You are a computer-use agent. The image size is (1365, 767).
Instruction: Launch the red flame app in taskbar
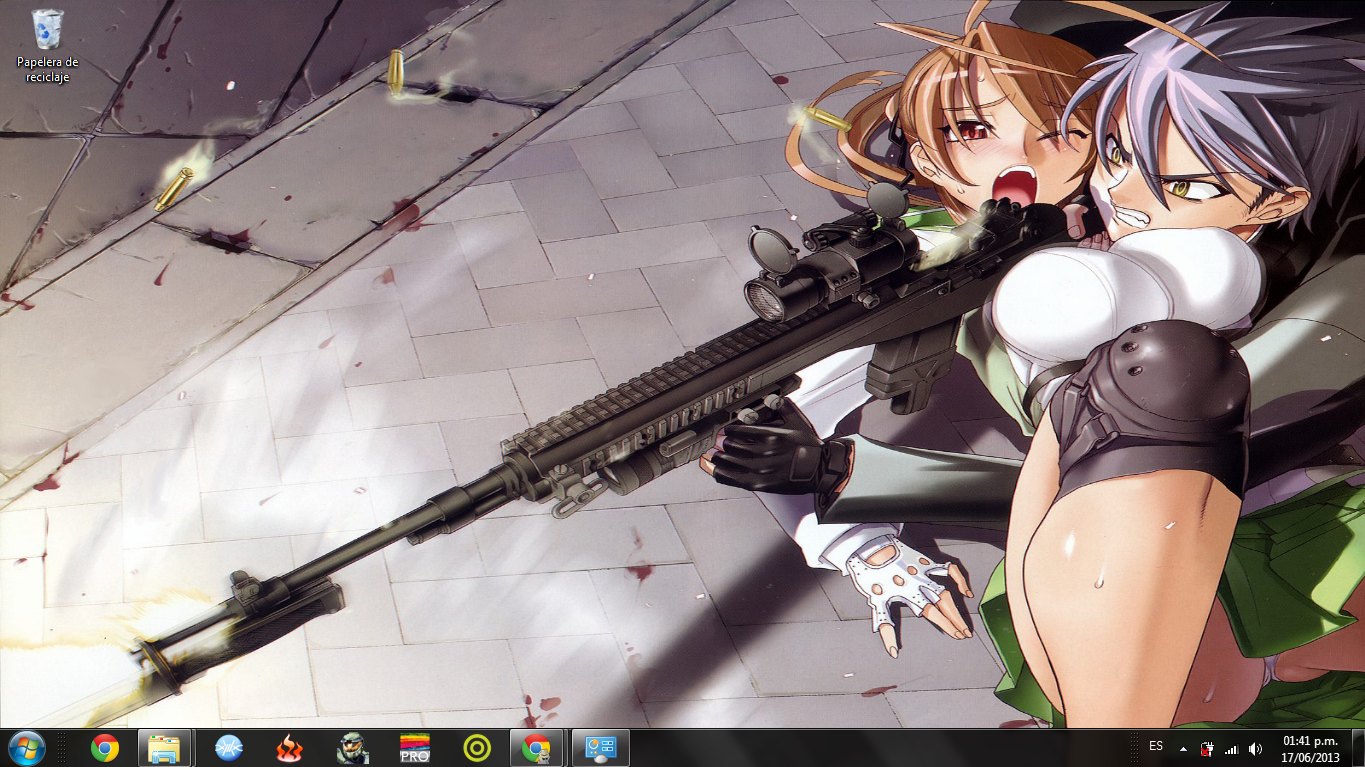click(x=290, y=748)
